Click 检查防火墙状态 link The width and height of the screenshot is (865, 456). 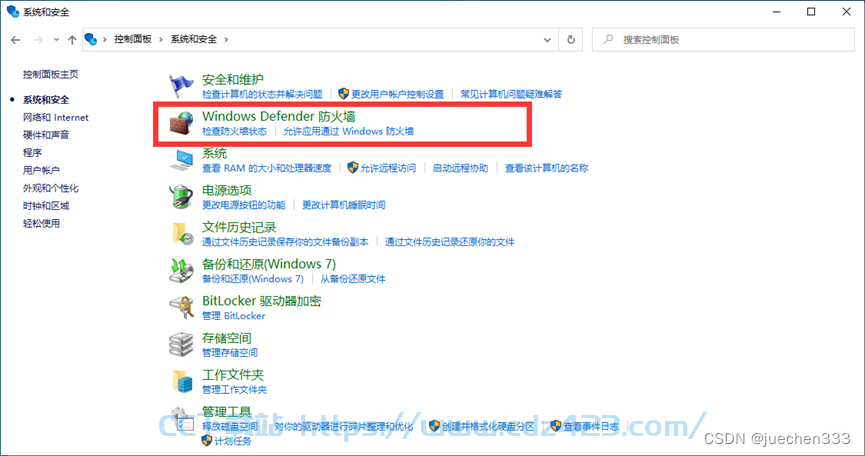(x=234, y=131)
